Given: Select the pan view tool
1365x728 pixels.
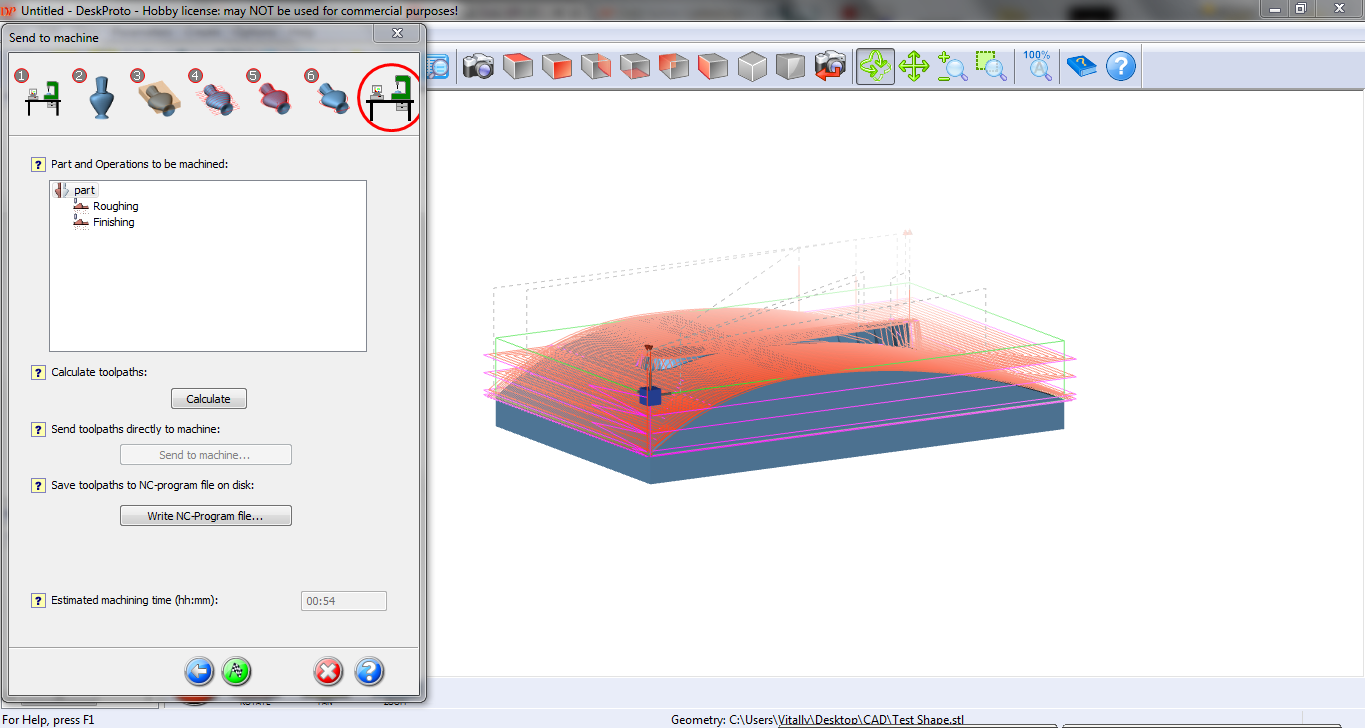Looking at the screenshot, I should point(913,66).
